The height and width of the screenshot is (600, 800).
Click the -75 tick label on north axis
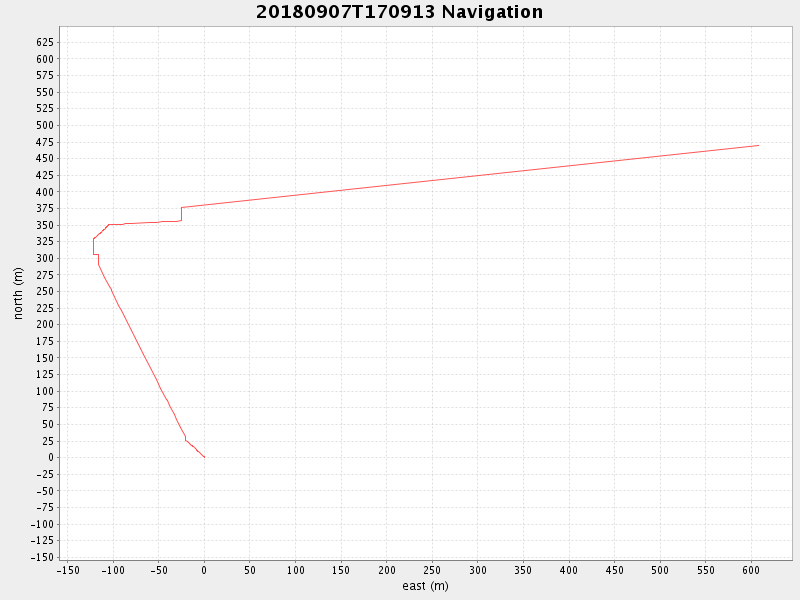[43, 507]
